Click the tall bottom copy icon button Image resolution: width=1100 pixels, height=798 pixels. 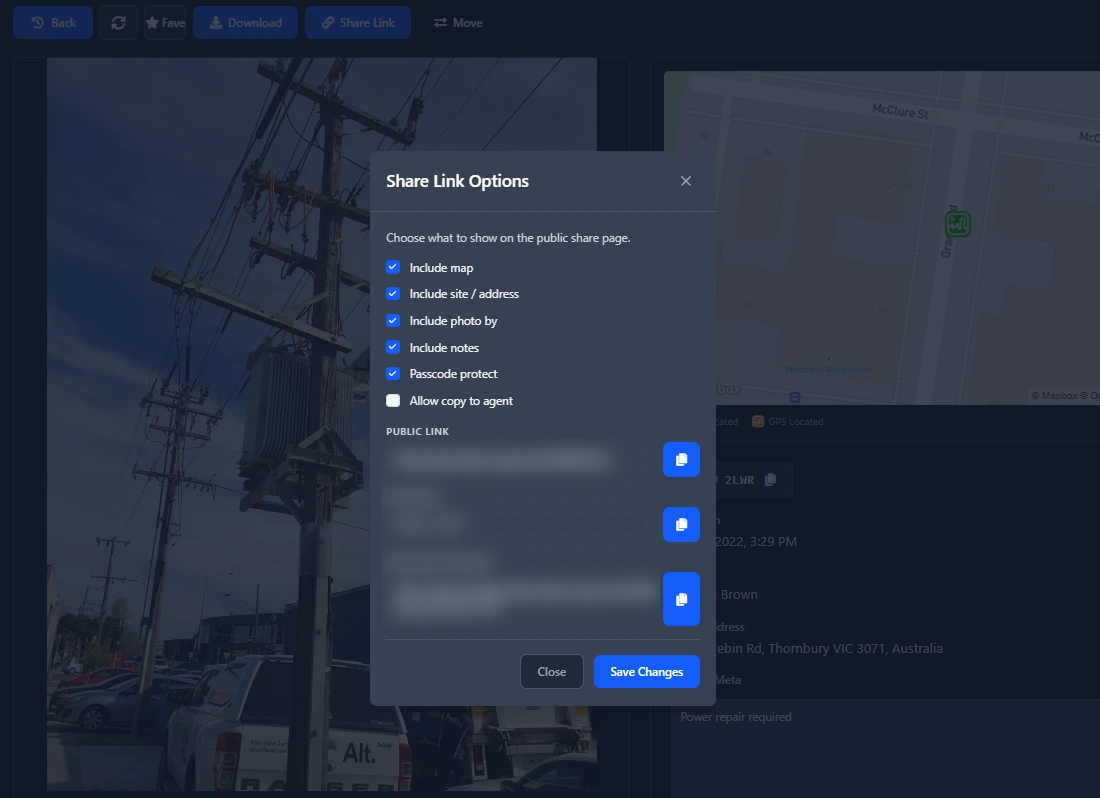[x=681, y=599]
